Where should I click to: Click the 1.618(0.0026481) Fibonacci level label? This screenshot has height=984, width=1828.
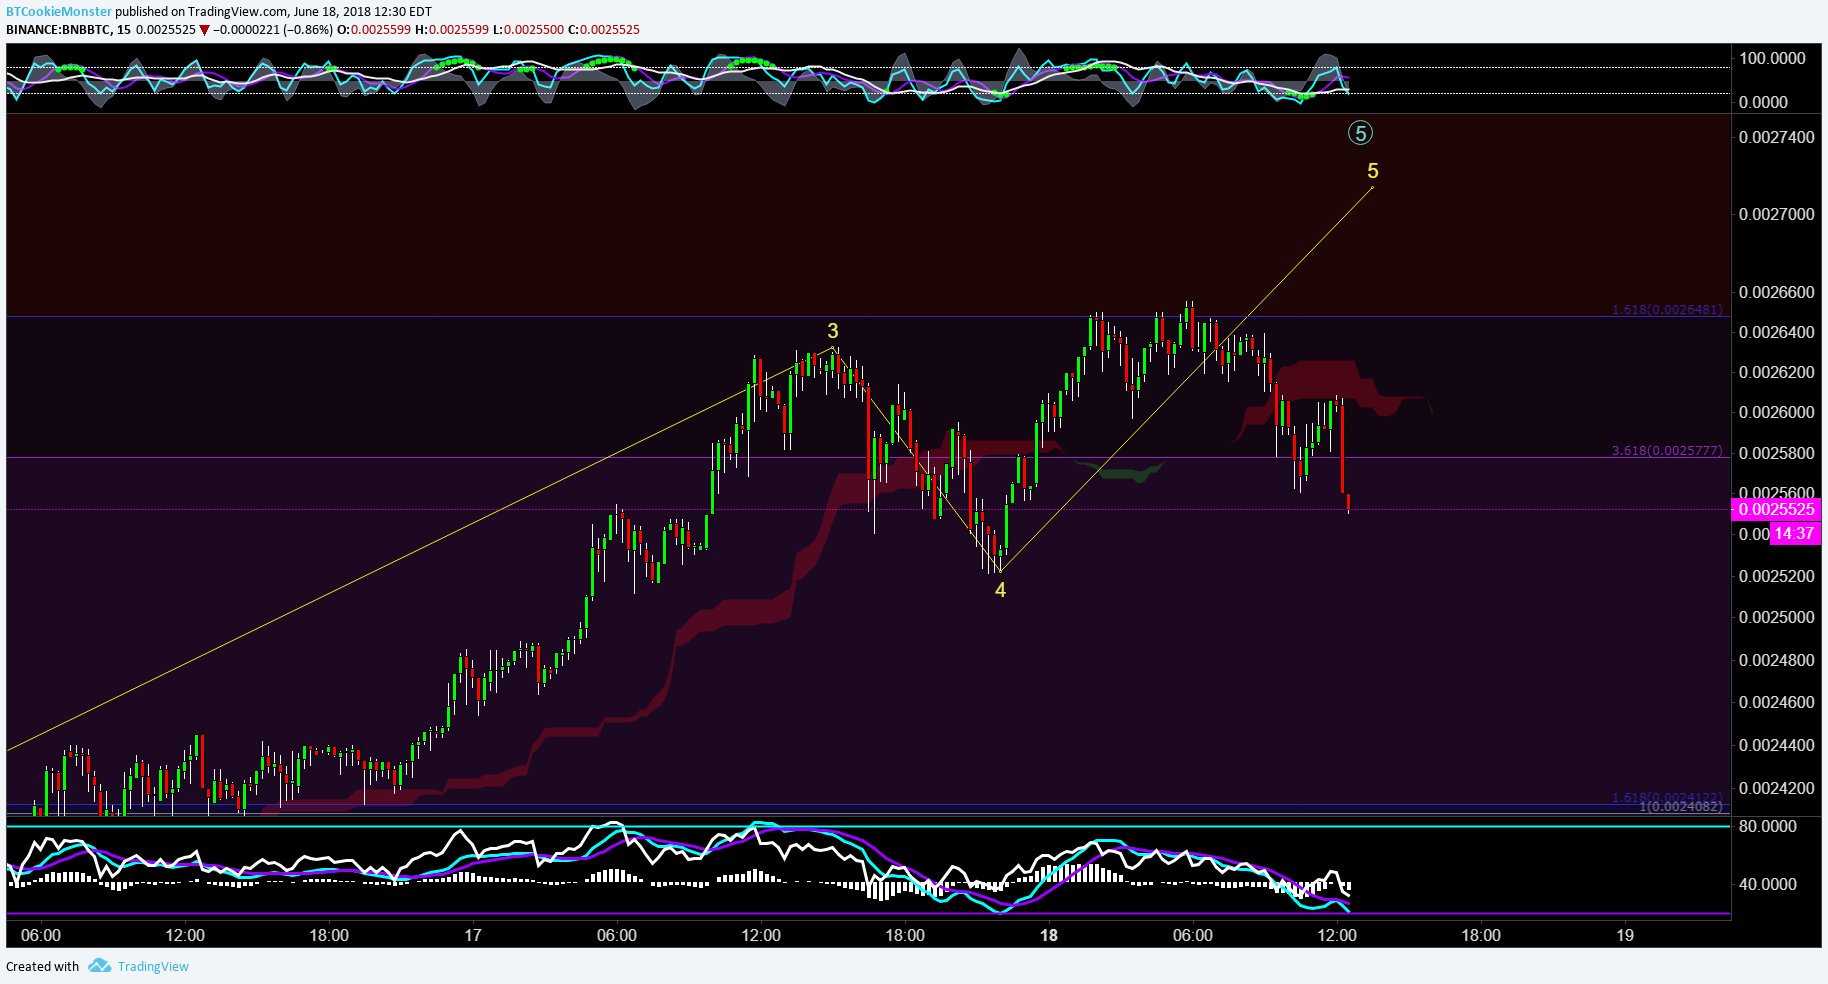point(1667,309)
